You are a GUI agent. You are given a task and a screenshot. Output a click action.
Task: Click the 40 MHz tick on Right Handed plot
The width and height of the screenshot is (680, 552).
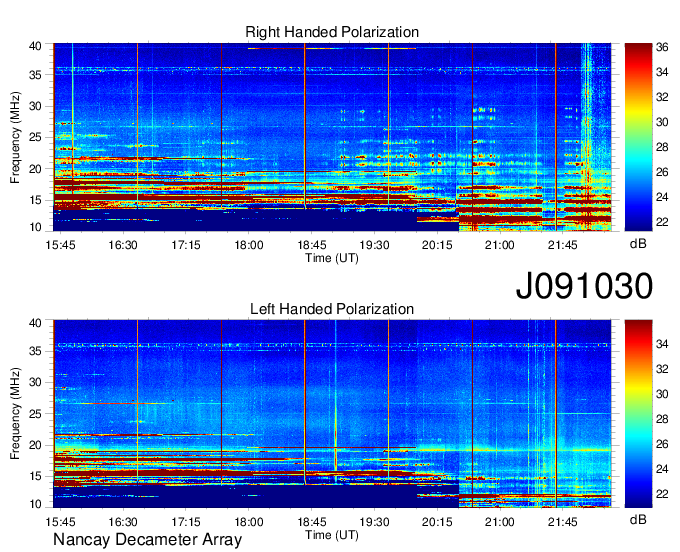point(36,46)
